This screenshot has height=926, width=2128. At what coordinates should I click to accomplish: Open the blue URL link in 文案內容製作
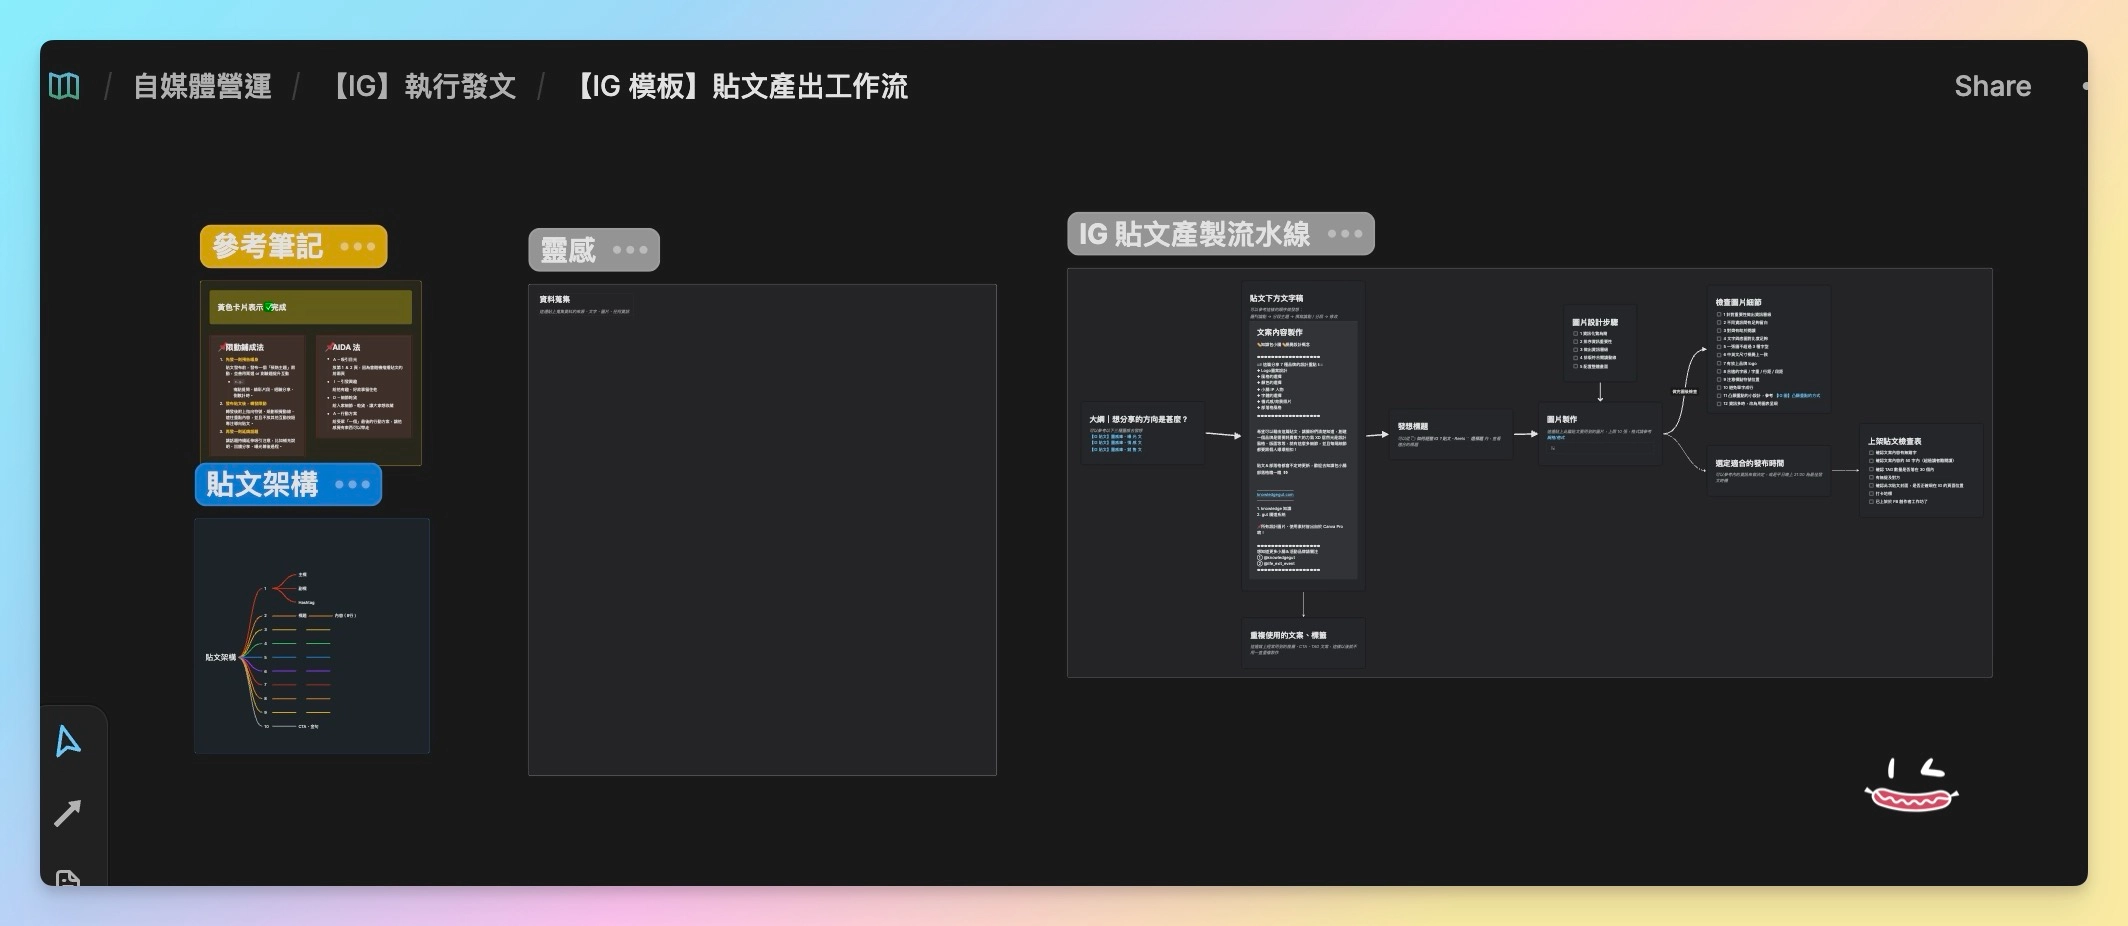(x=1275, y=495)
